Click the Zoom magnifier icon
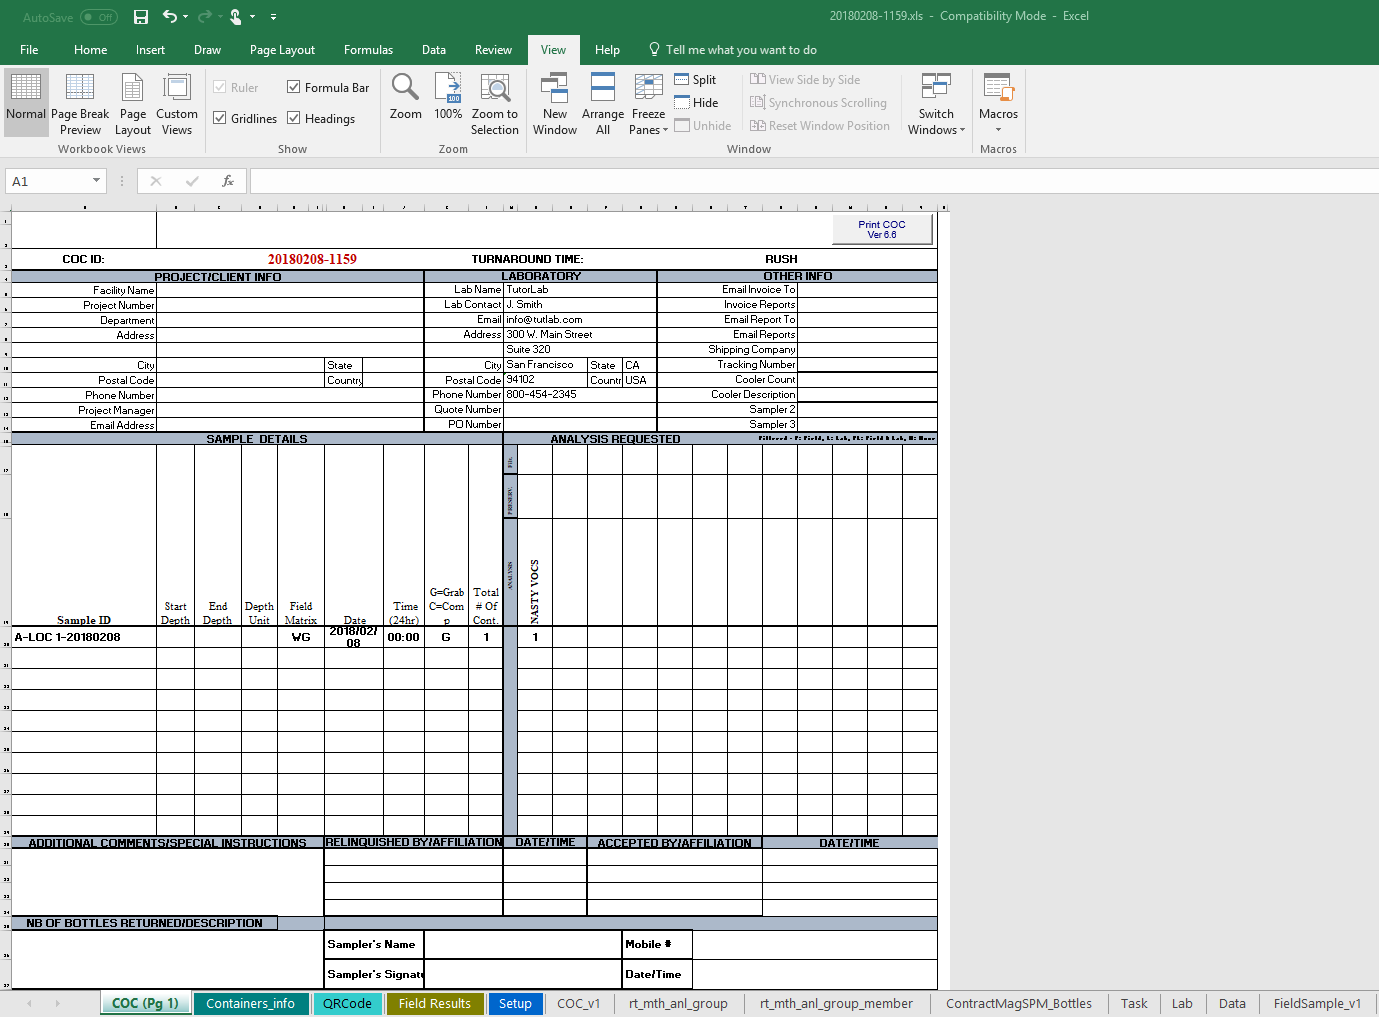 [x=405, y=89]
